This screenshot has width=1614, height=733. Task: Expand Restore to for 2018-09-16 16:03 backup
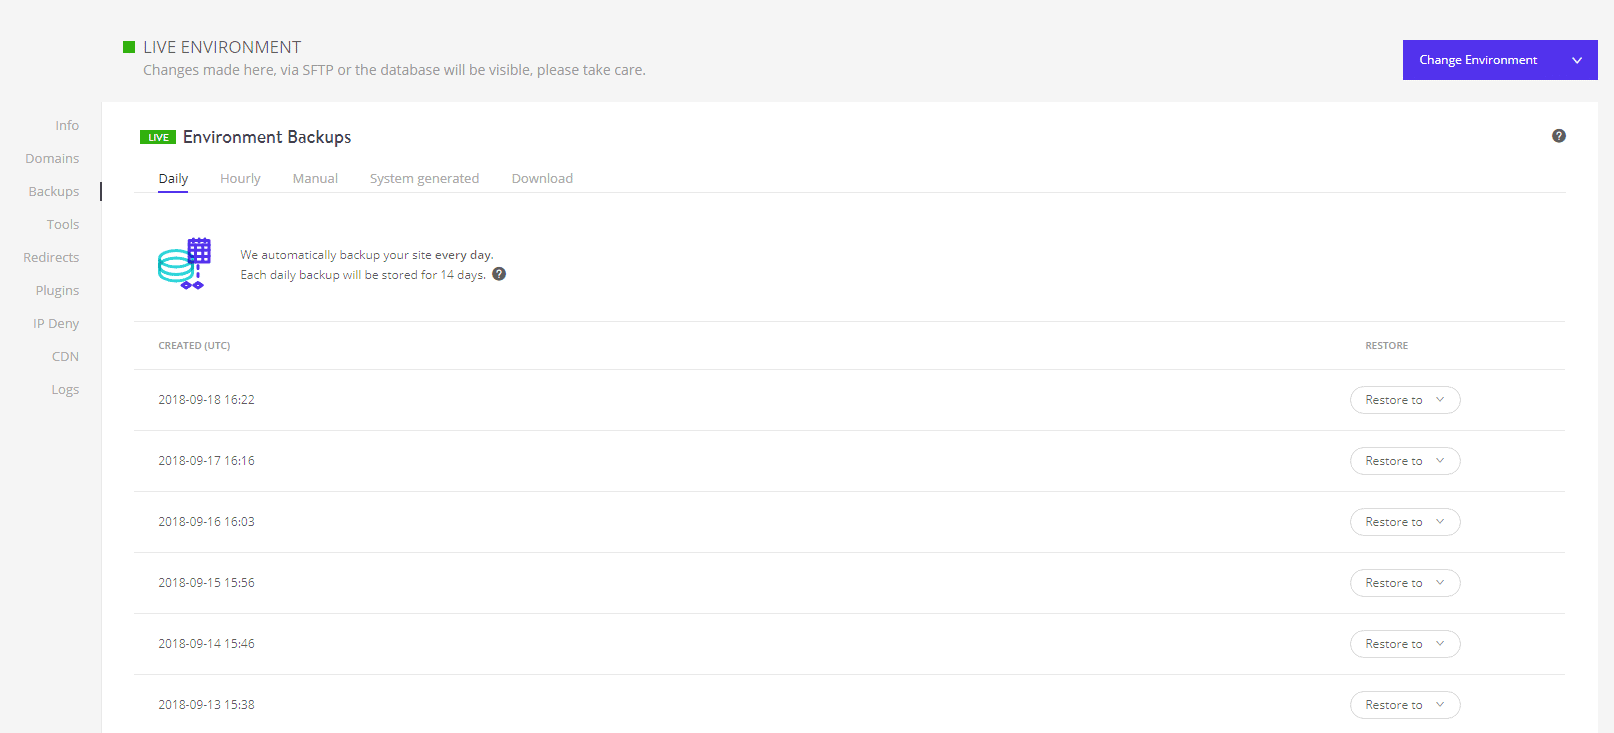[1405, 522]
